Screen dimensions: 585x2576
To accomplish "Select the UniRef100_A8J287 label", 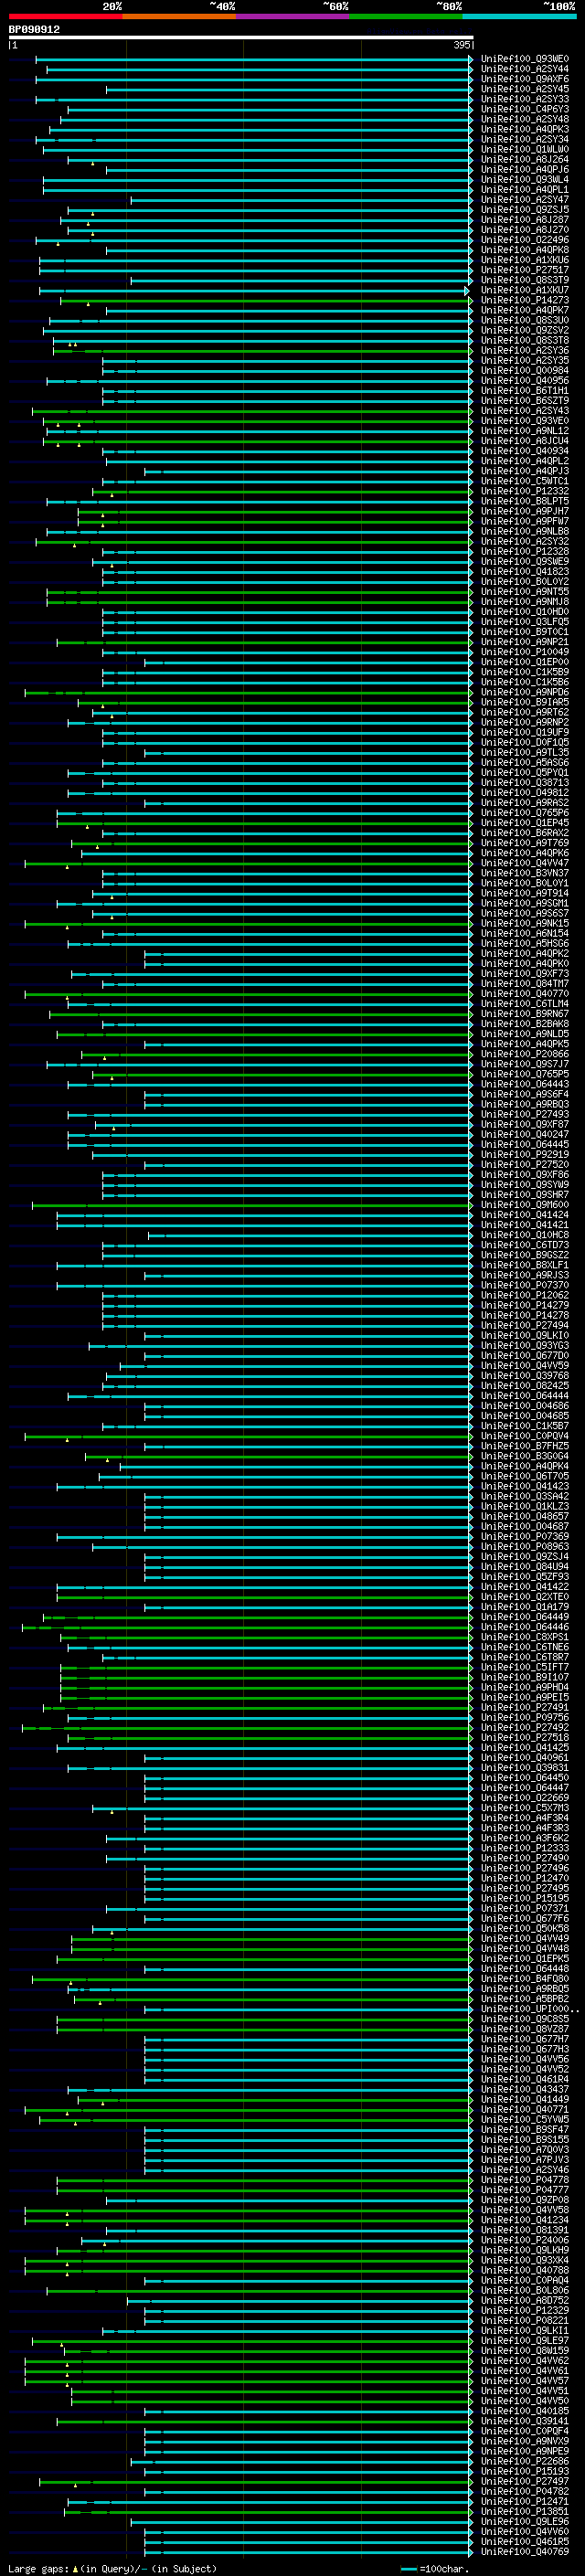I will 524,220.
